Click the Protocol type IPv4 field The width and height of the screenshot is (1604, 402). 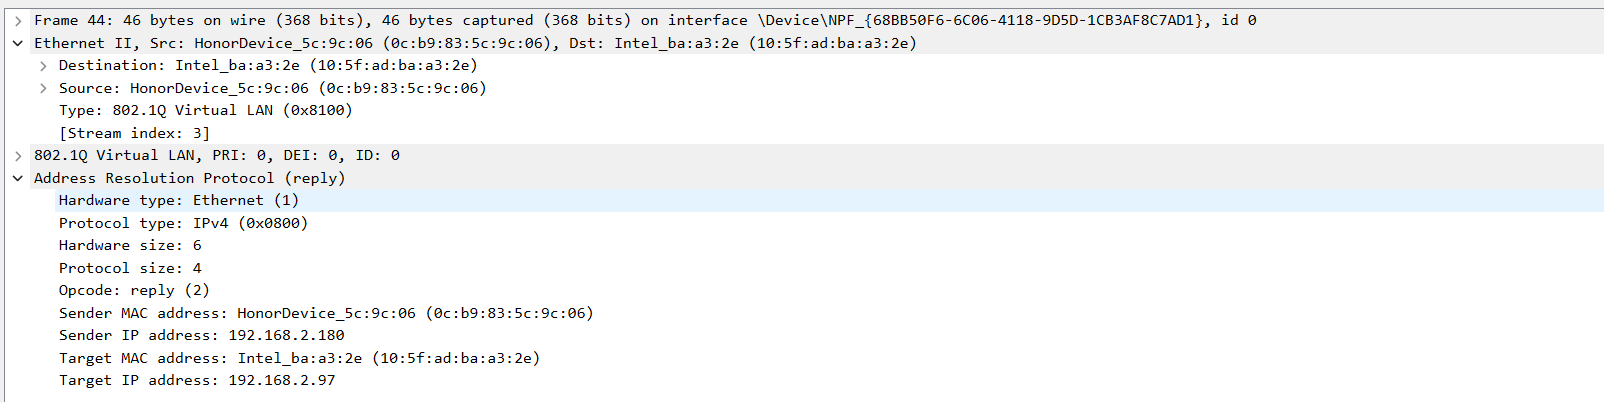pos(183,223)
